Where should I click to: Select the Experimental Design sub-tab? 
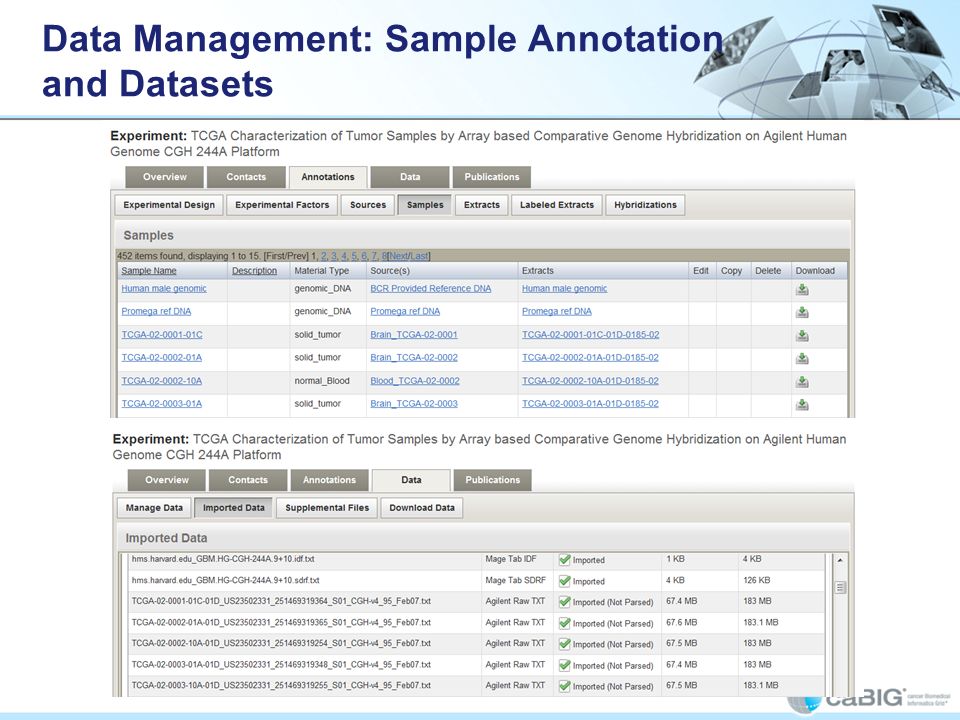[x=169, y=205]
